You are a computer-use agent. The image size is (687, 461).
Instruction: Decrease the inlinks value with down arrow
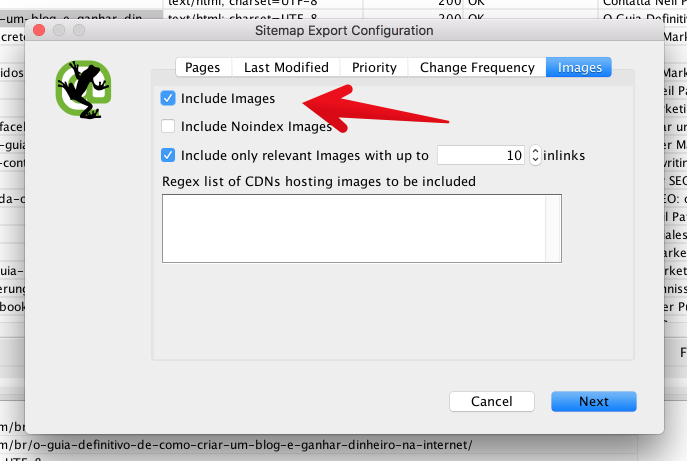(535, 160)
